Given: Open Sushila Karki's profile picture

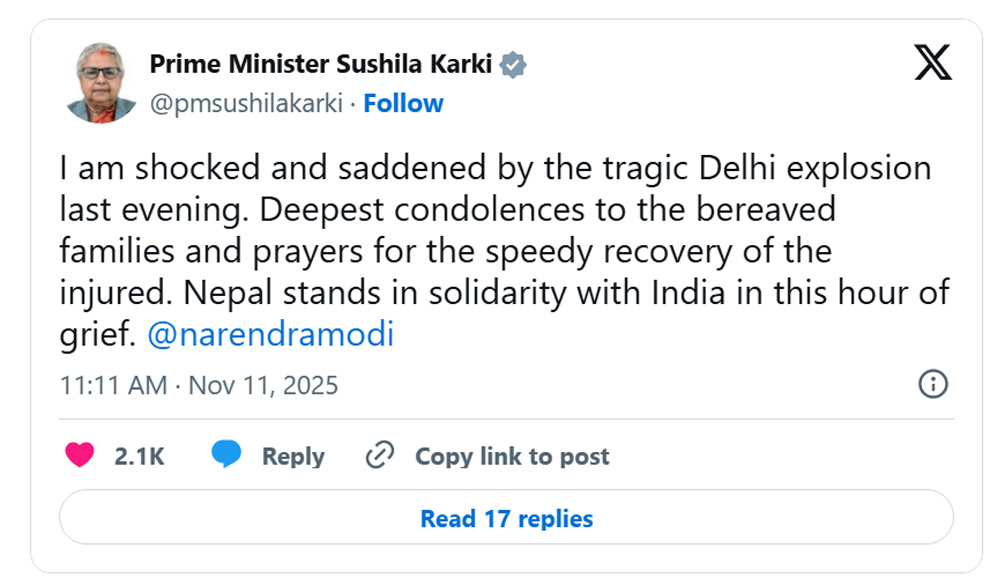Looking at the screenshot, I should pyautogui.click(x=106, y=84).
